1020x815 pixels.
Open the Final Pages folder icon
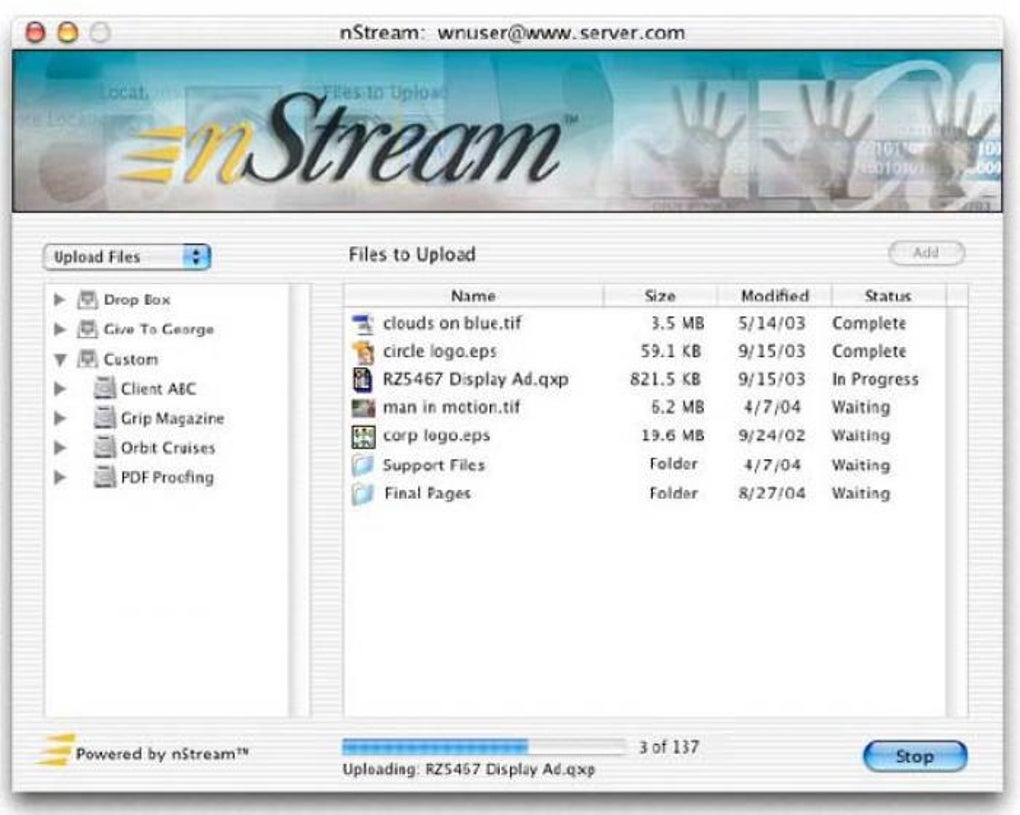(x=362, y=492)
